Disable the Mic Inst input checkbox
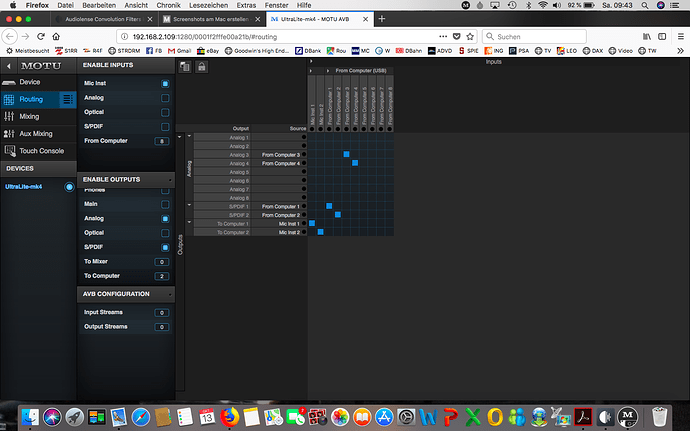Screen dimensions: 690x431 165,84
